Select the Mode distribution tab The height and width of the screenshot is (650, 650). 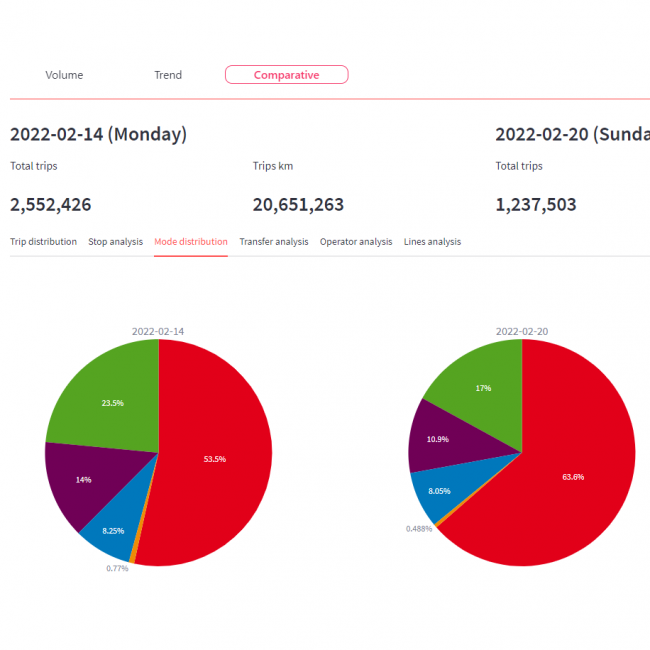point(190,242)
